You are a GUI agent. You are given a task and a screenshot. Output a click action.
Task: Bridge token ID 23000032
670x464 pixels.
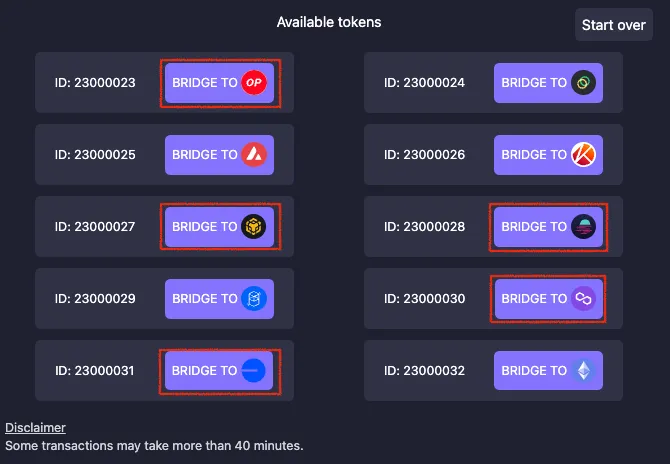point(548,370)
